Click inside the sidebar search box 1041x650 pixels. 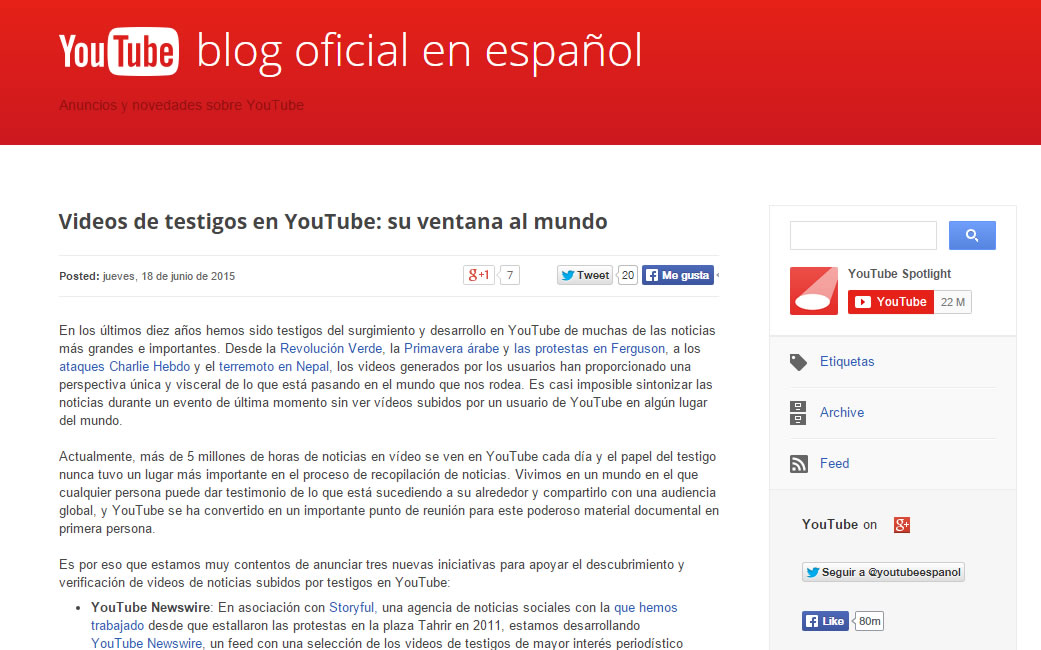coord(862,234)
